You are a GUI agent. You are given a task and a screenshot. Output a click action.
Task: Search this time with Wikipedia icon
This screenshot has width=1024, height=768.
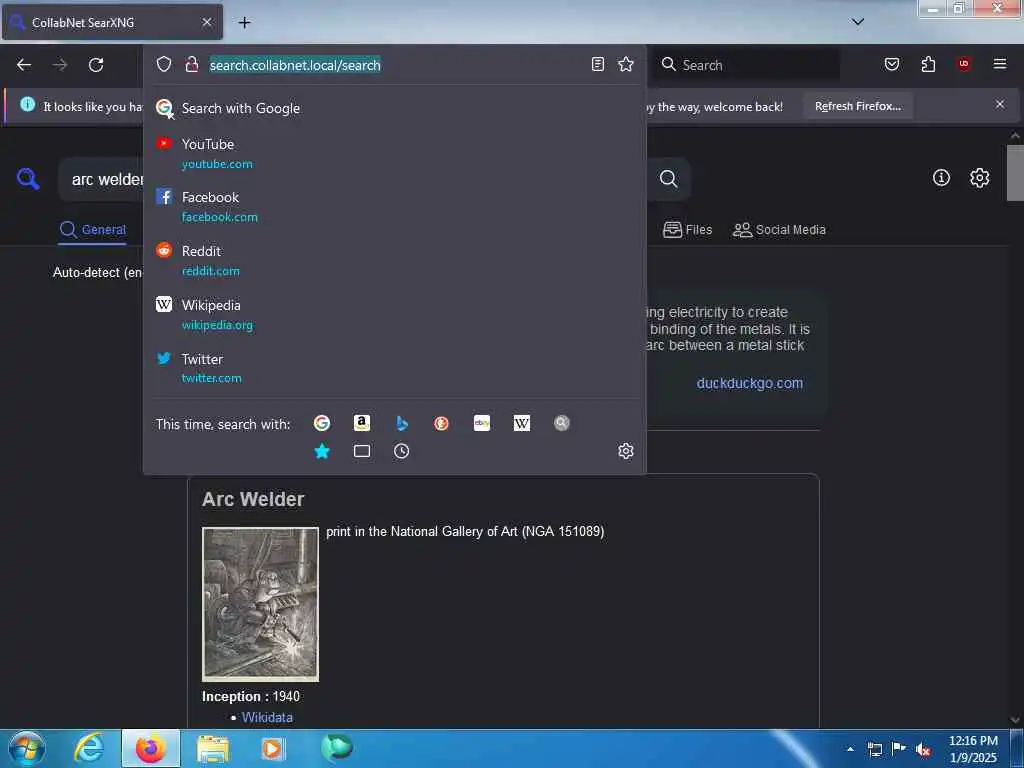(522, 423)
